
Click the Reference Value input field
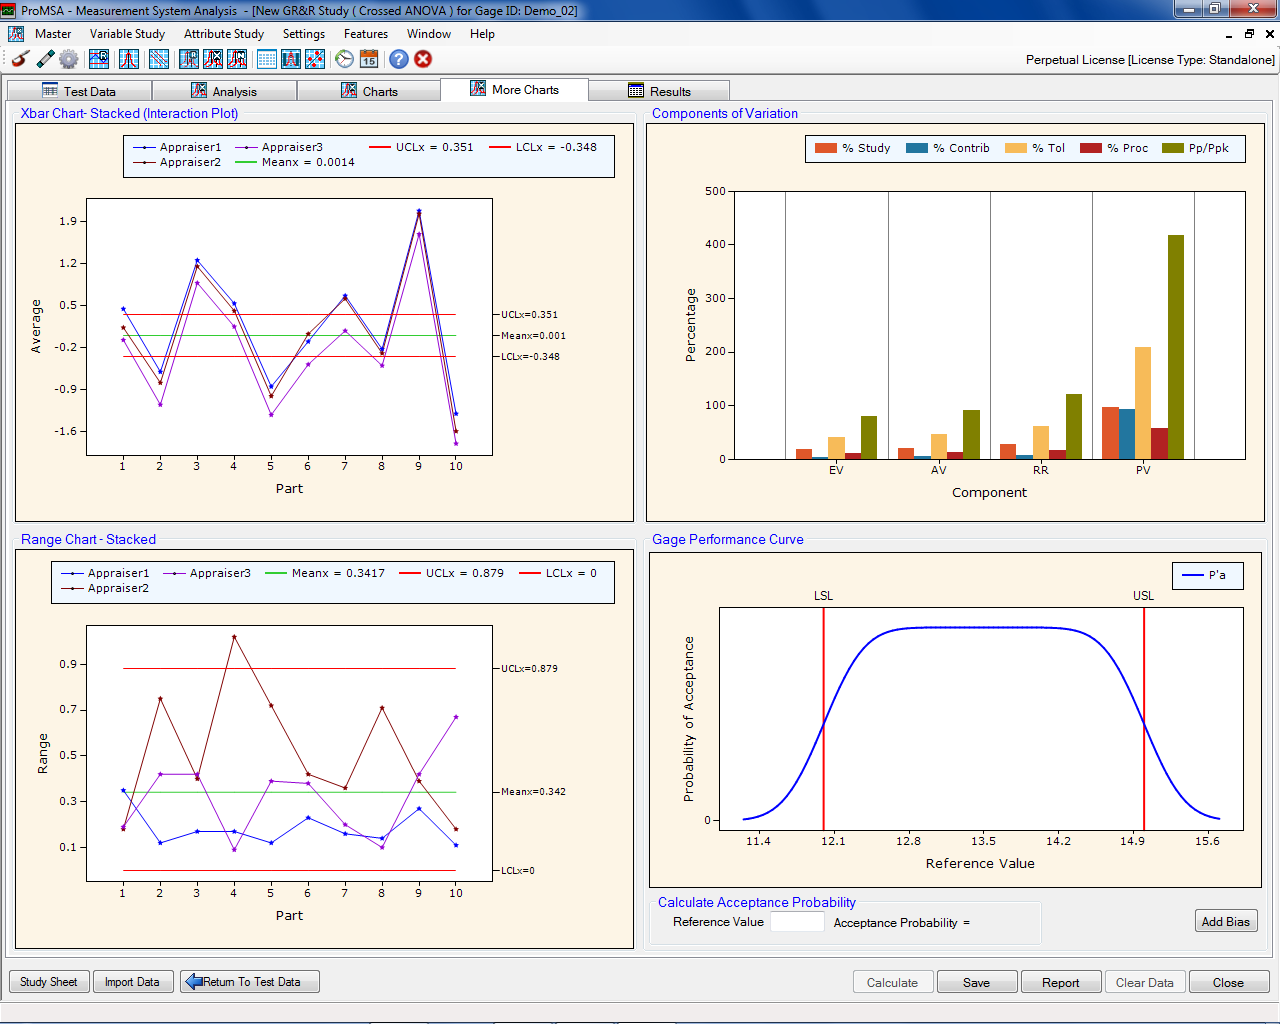click(x=797, y=922)
